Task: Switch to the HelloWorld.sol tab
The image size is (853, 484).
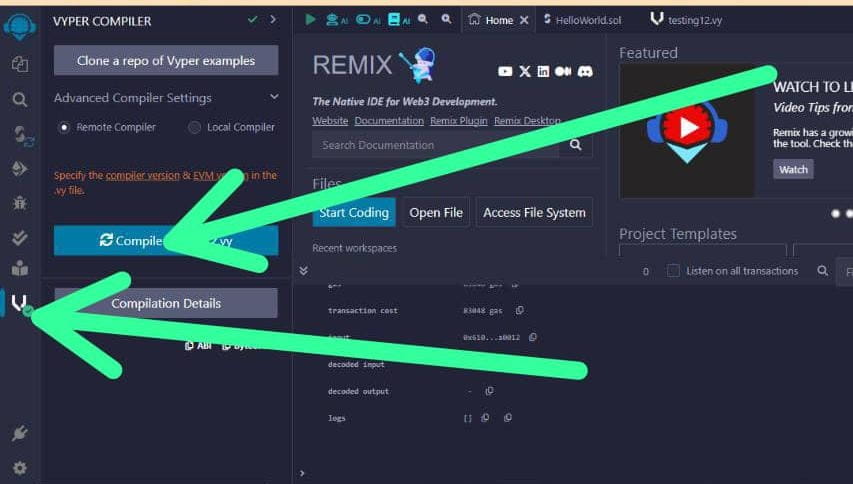Action: 585,20
